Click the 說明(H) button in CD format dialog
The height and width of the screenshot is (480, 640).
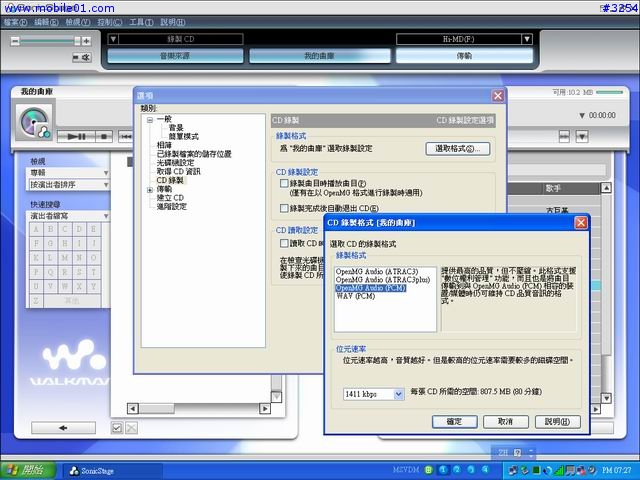click(x=558, y=422)
